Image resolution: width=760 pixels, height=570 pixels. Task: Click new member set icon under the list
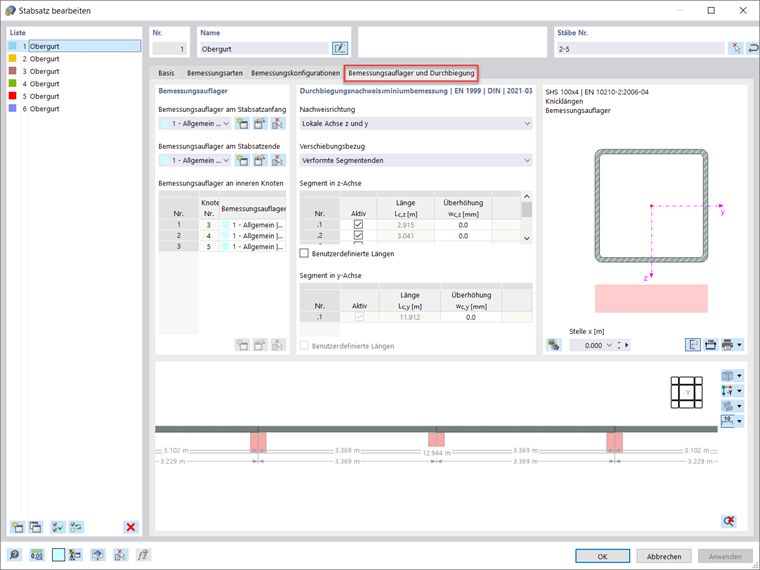click(17, 527)
